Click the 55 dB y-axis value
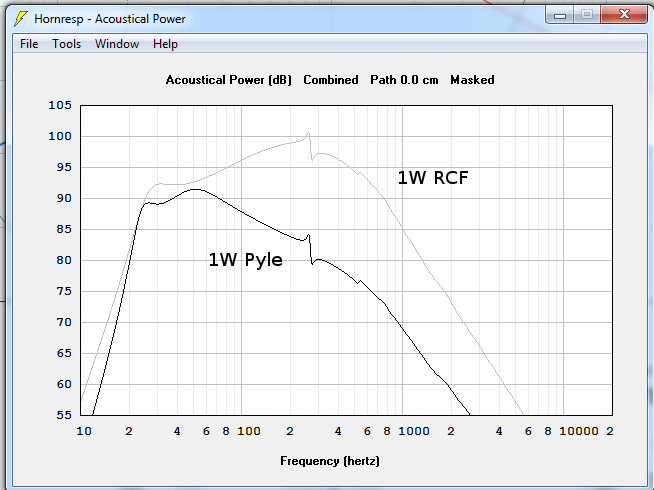The height and width of the screenshot is (490, 654). pos(64,415)
